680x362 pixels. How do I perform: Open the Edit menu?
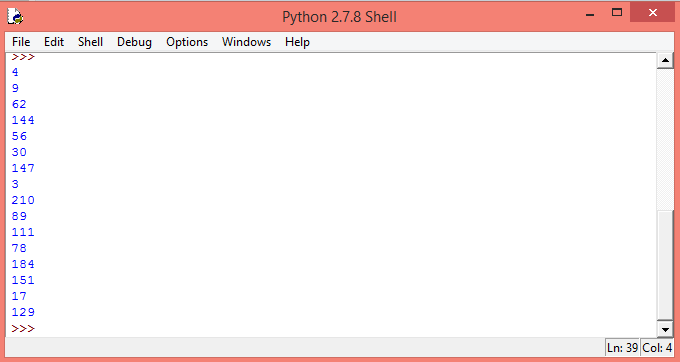click(54, 42)
